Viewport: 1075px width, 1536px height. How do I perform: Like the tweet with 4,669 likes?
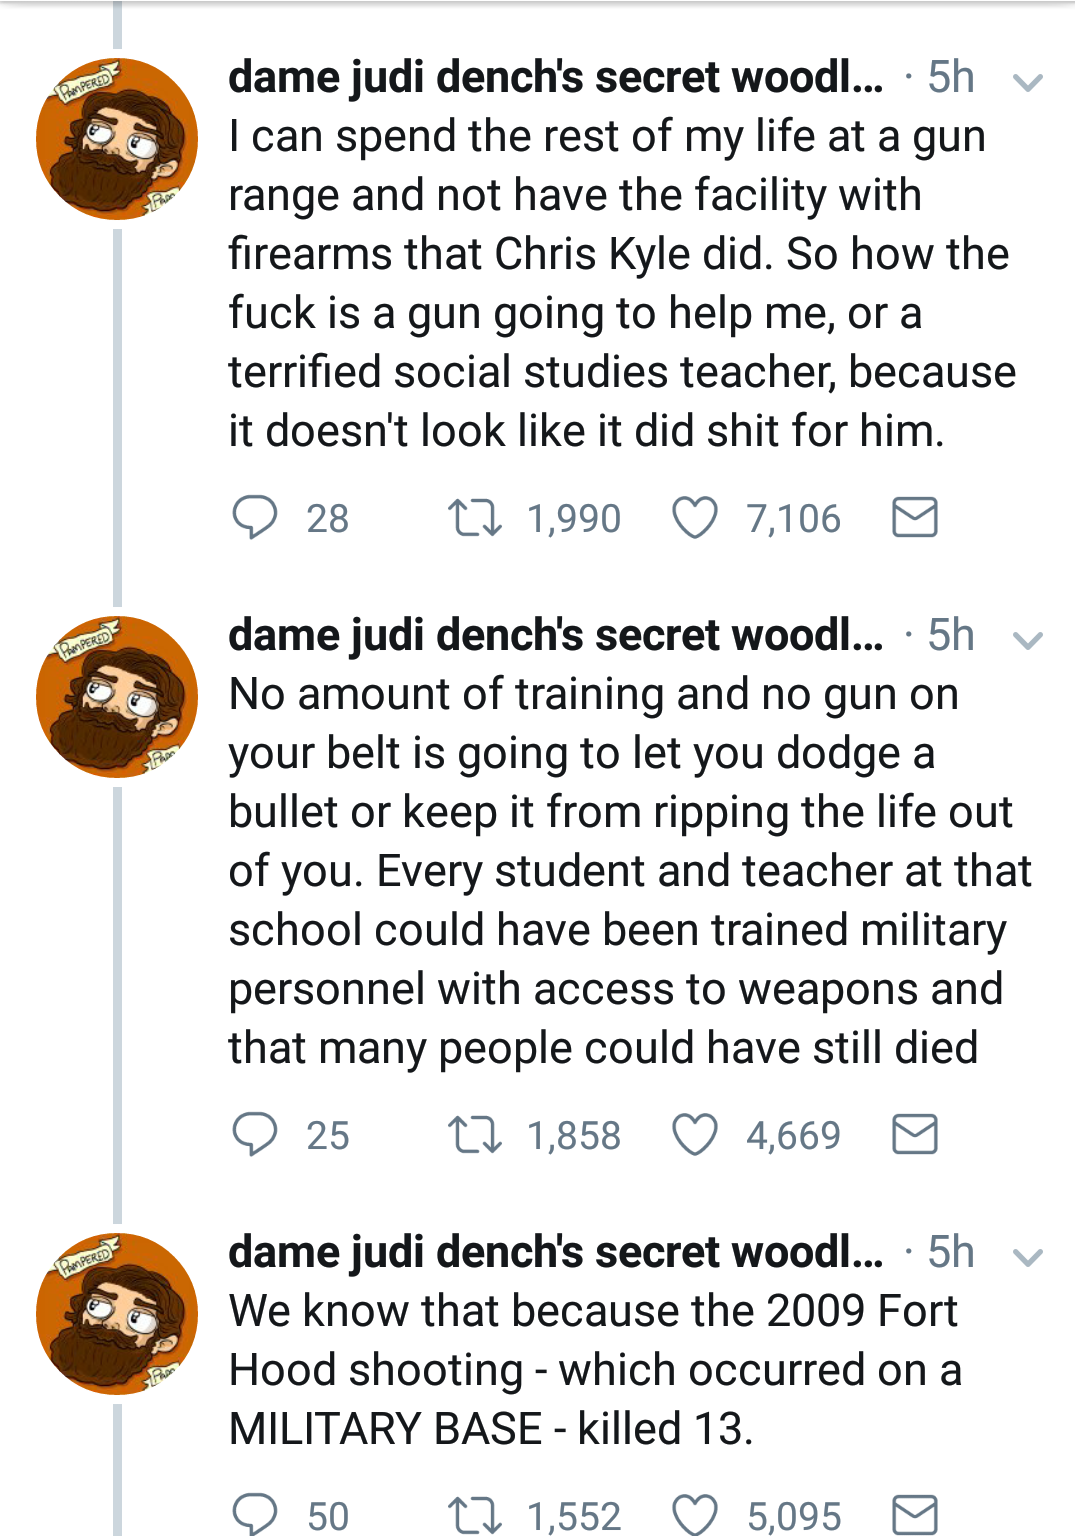pos(694,1135)
